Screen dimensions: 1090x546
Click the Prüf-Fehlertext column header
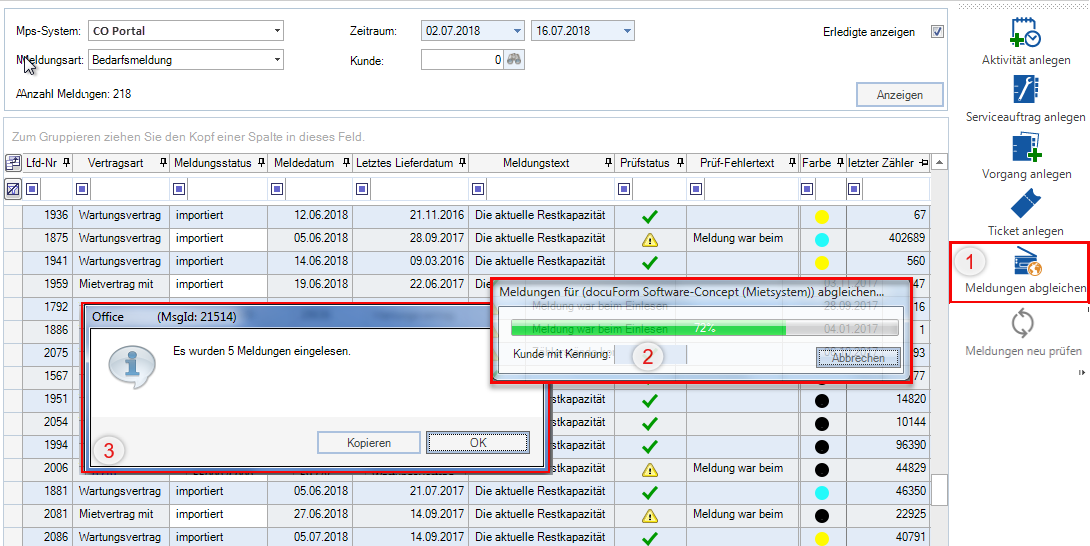pos(738,163)
